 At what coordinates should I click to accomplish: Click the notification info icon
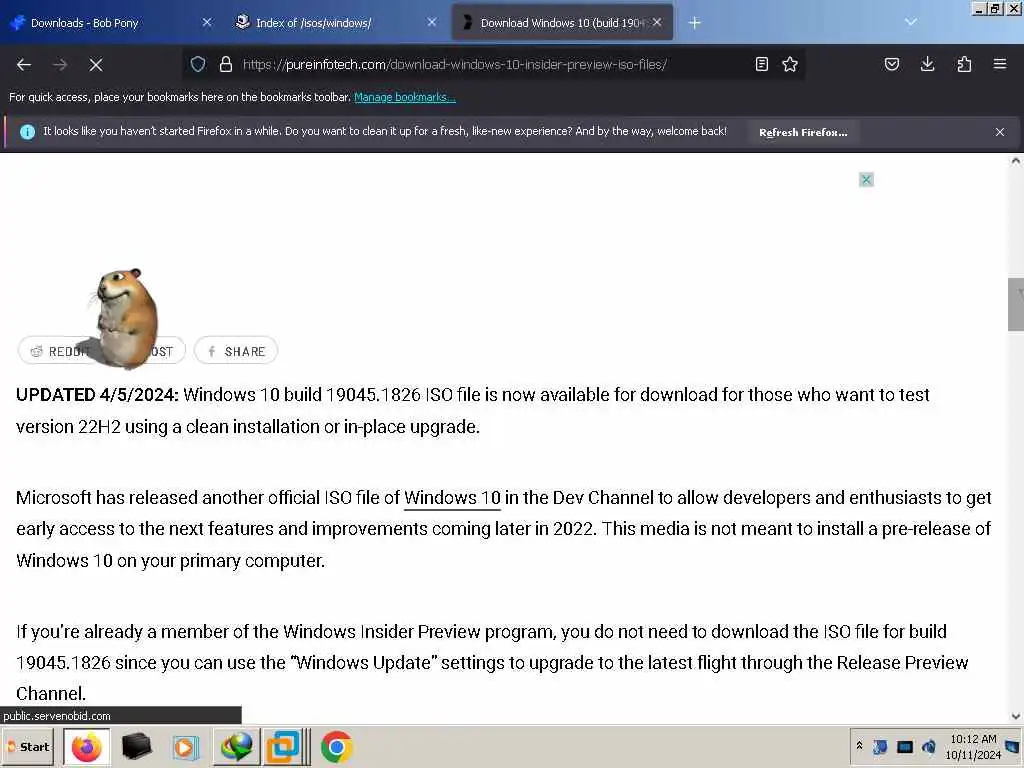click(27, 132)
